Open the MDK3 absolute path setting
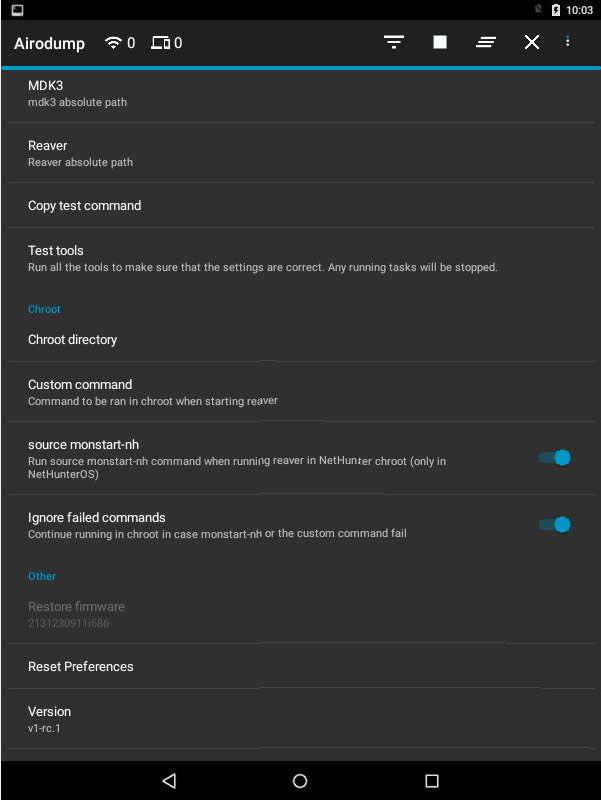 (300, 93)
